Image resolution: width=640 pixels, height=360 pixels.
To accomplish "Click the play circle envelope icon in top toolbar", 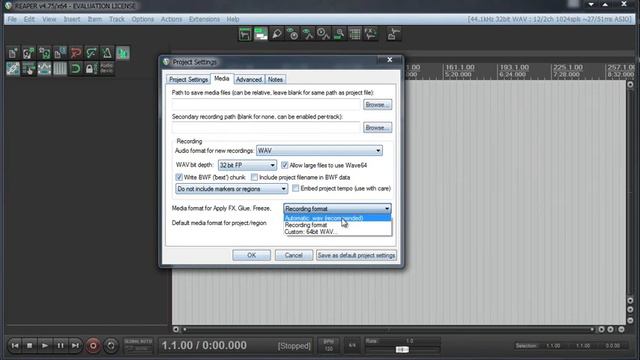I will (323, 34).
